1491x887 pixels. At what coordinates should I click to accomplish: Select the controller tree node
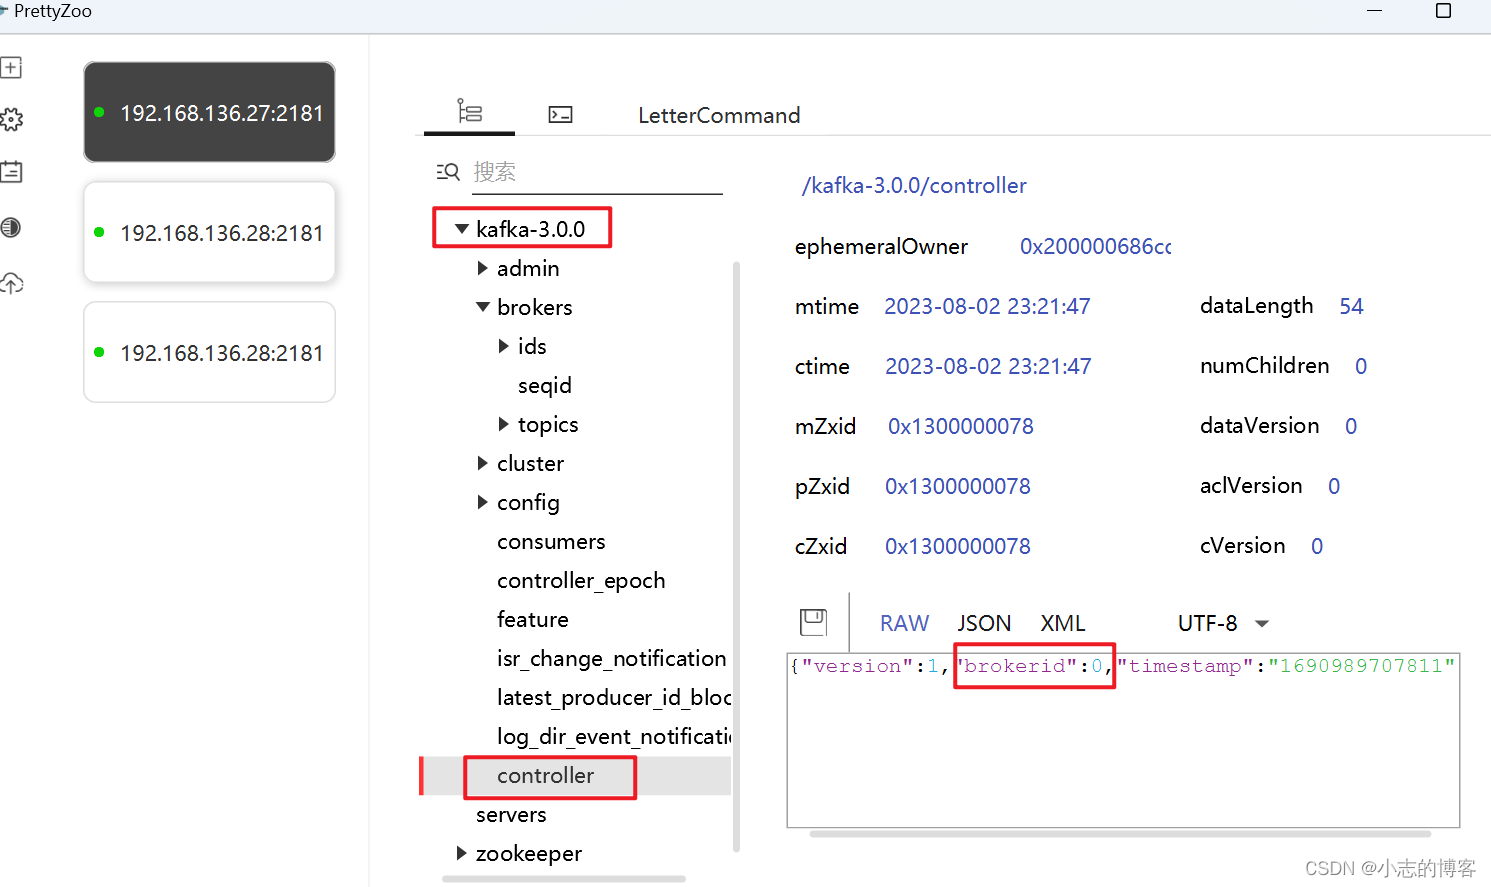click(x=546, y=775)
